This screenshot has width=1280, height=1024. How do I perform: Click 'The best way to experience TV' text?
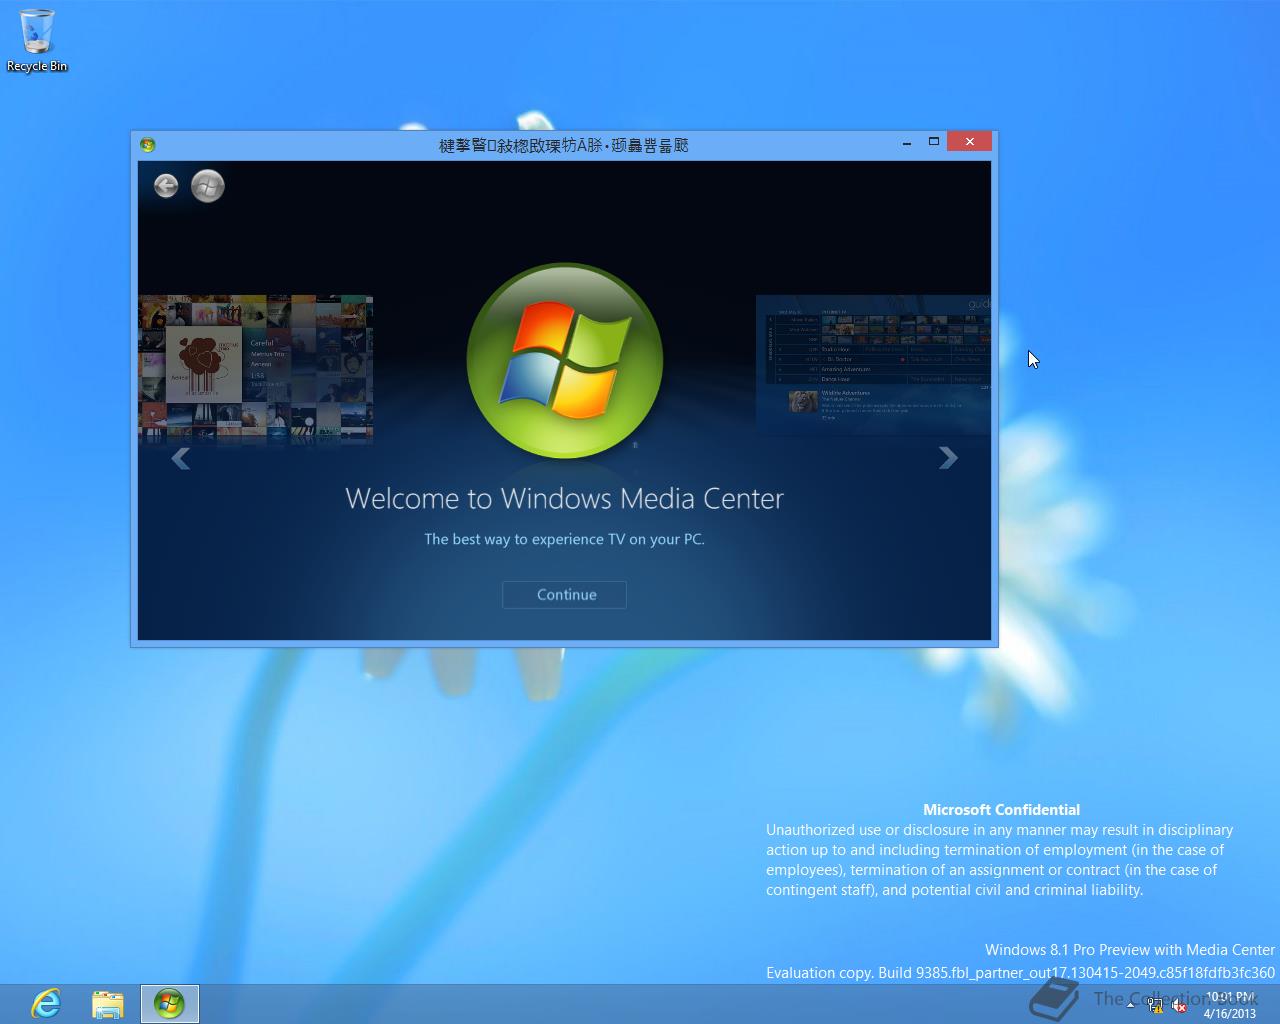(564, 539)
